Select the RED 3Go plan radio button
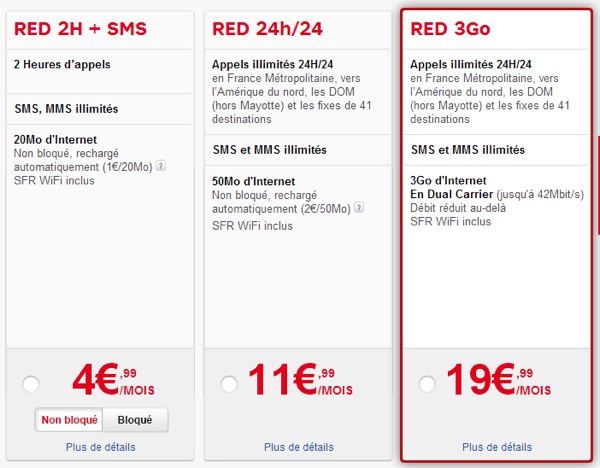The image size is (600, 468). point(427,384)
